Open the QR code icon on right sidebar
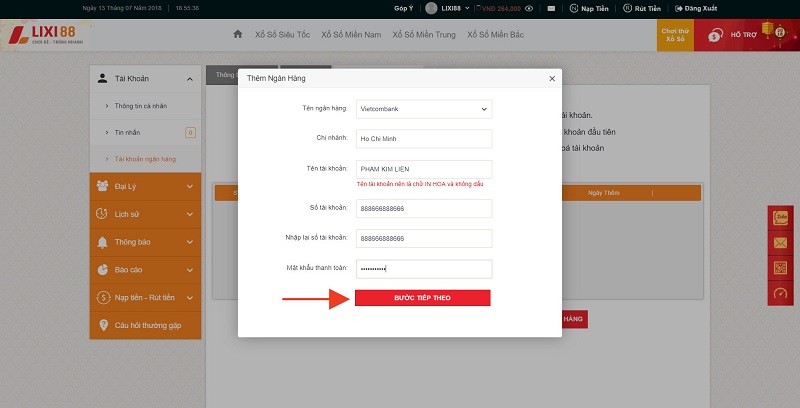Image resolution: width=800 pixels, height=408 pixels. (781, 268)
